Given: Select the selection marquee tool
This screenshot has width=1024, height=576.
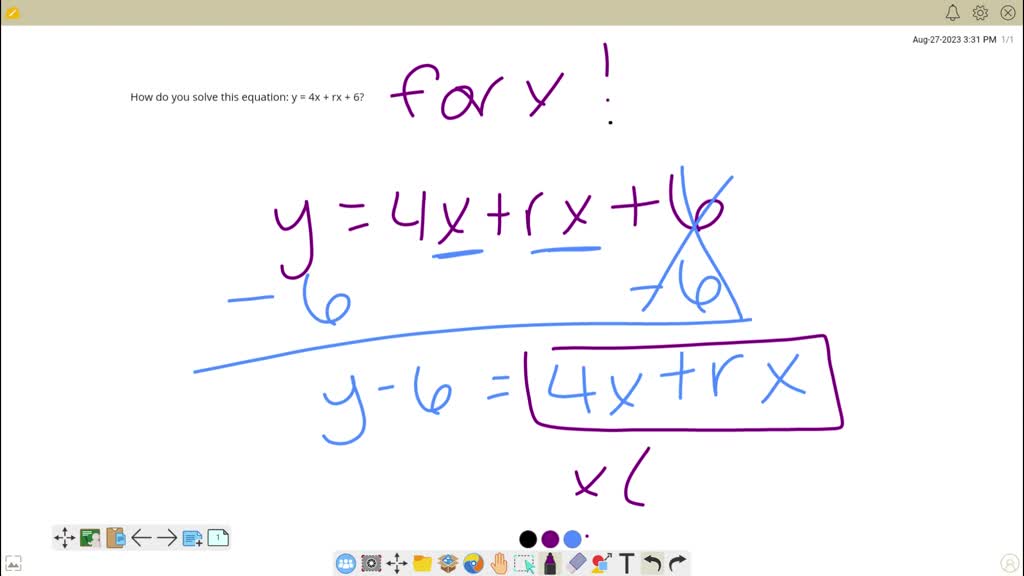Looking at the screenshot, I should point(524,563).
